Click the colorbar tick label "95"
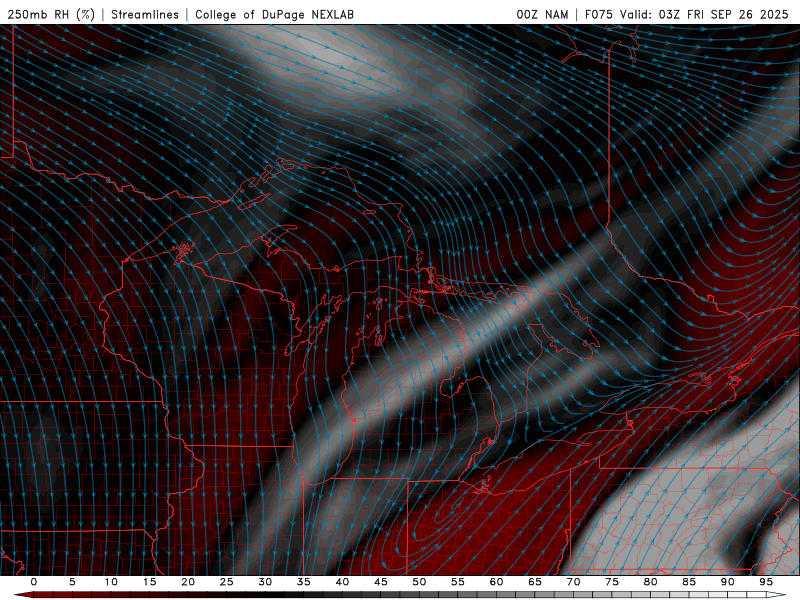Image resolution: width=800 pixels, height=600 pixels. pos(766,582)
